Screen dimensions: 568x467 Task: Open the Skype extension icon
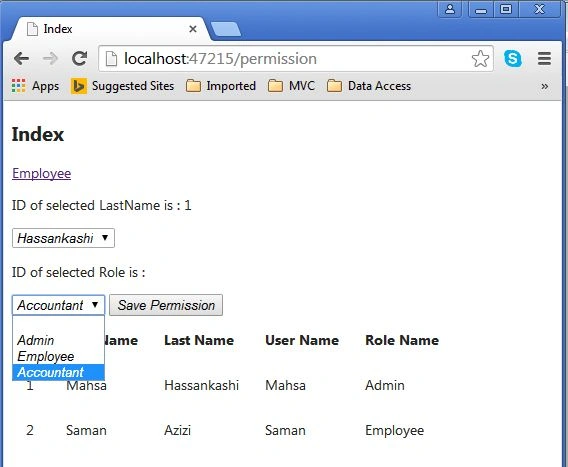pyautogui.click(x=513, y=58)
